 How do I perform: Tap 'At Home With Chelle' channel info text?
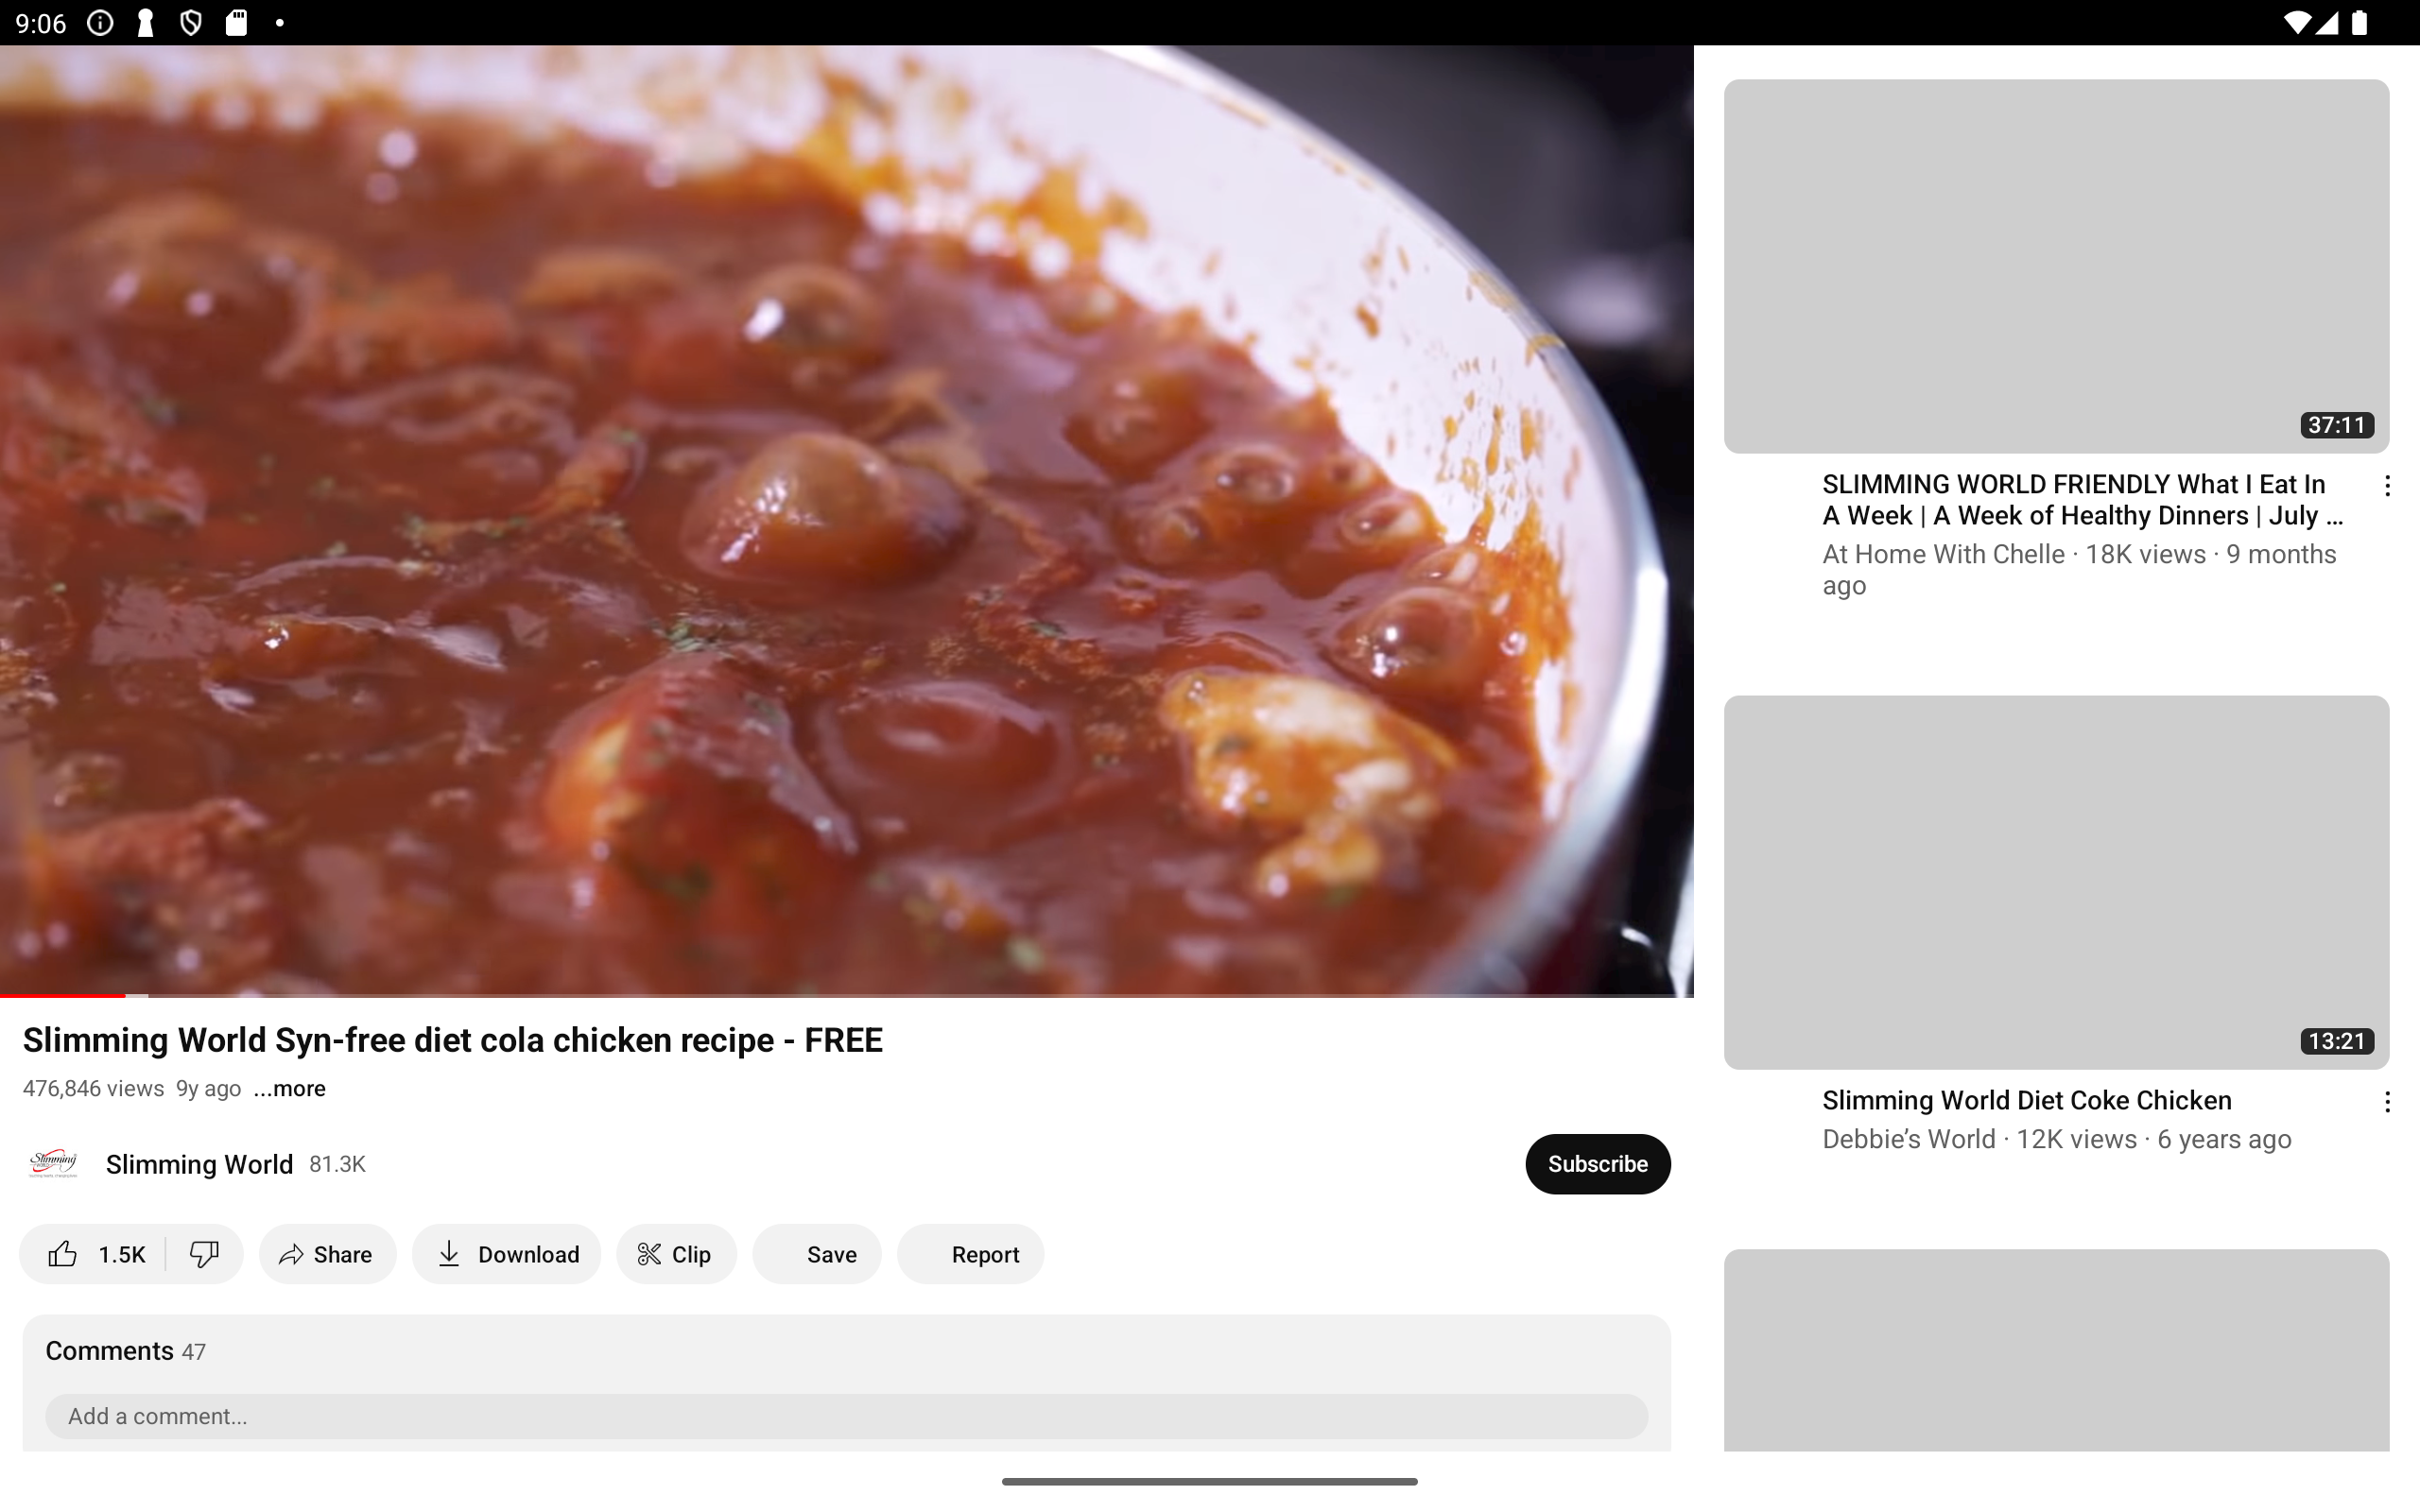pos(2079,569)
